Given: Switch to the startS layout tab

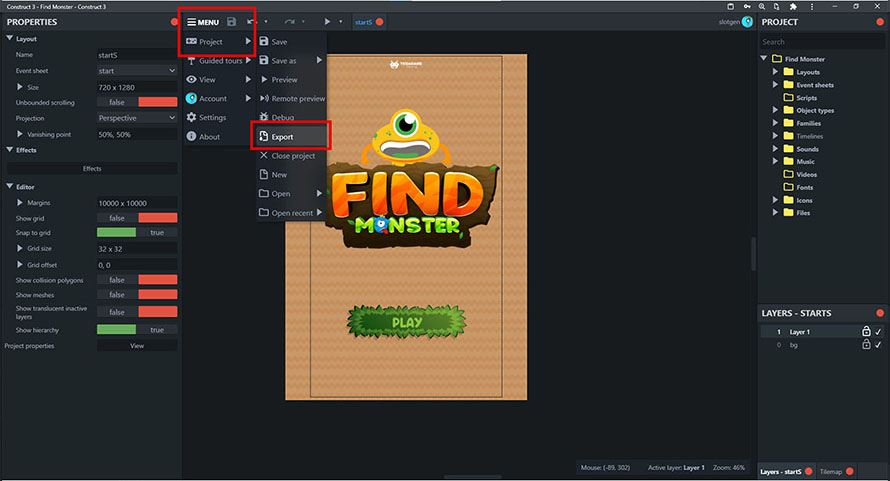Looking at the screenshot, I should (x=363, y=22).
